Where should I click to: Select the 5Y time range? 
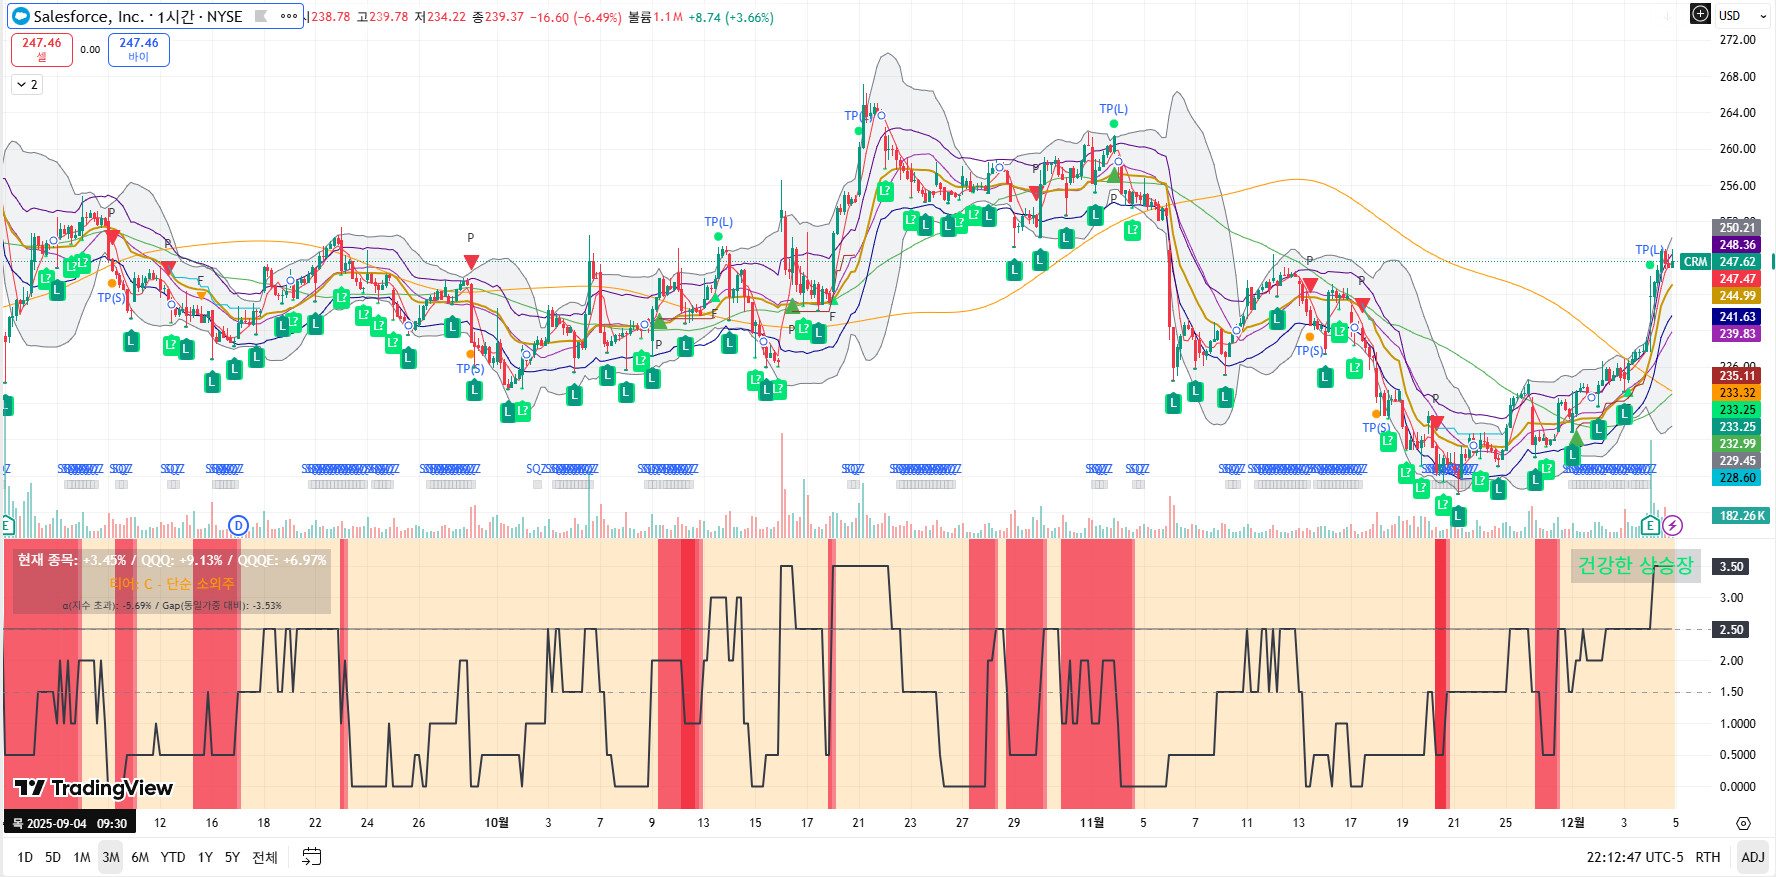232,857
